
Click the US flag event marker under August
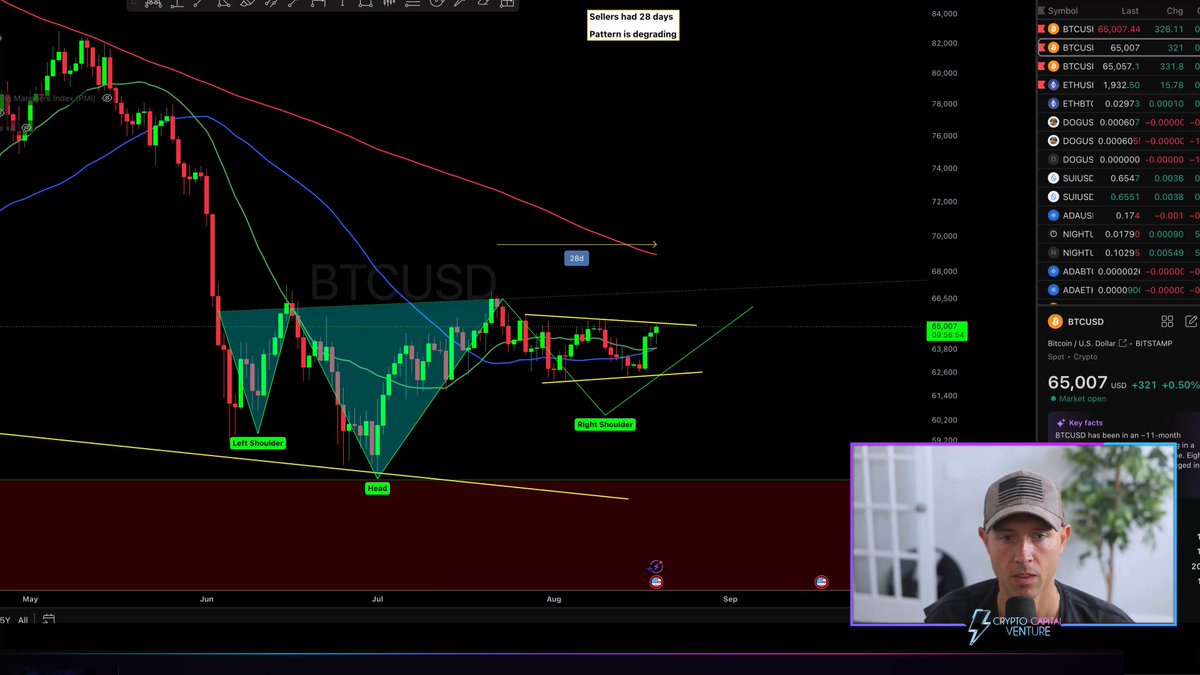coord(656,582)
